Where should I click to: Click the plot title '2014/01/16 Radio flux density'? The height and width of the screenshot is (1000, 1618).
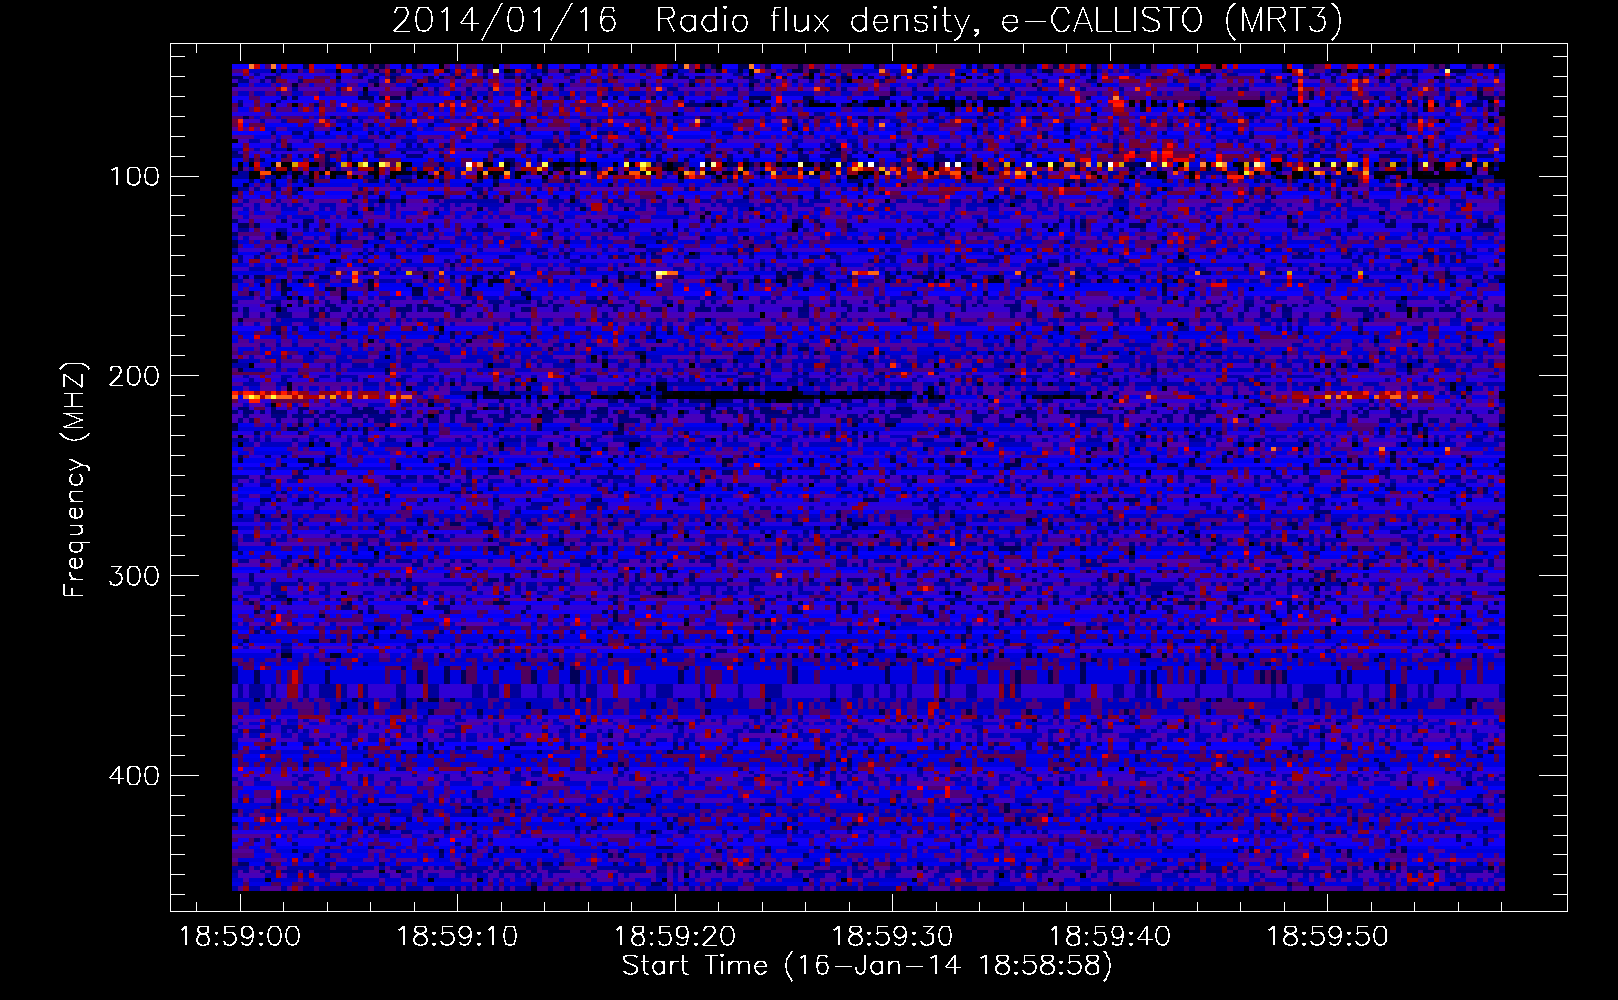679,21
